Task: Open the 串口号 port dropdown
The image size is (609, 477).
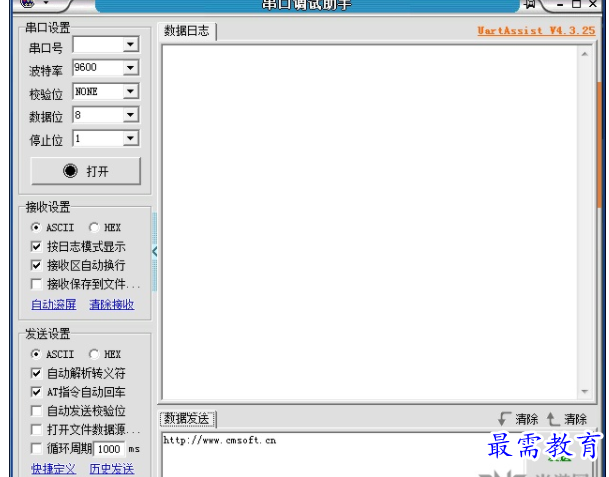Action: pos(130,44)
